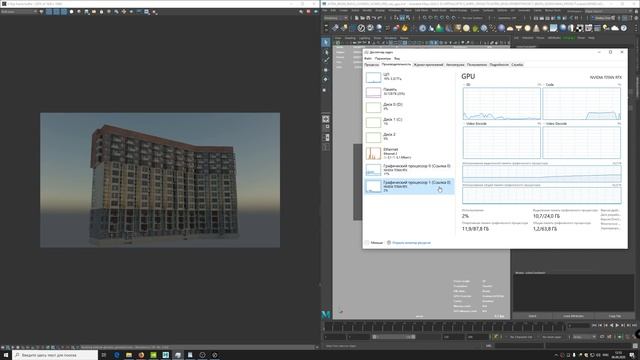Viewport: 640px width, 360px height.
Task: Click Меньше to collapse Task Manager
Action: pos(374,242)
